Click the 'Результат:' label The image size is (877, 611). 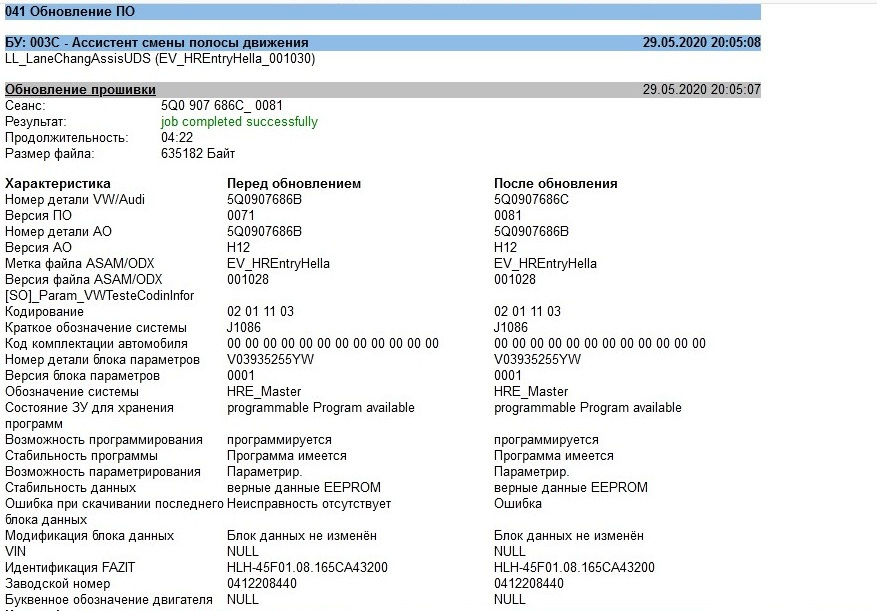tap(35, 122)
